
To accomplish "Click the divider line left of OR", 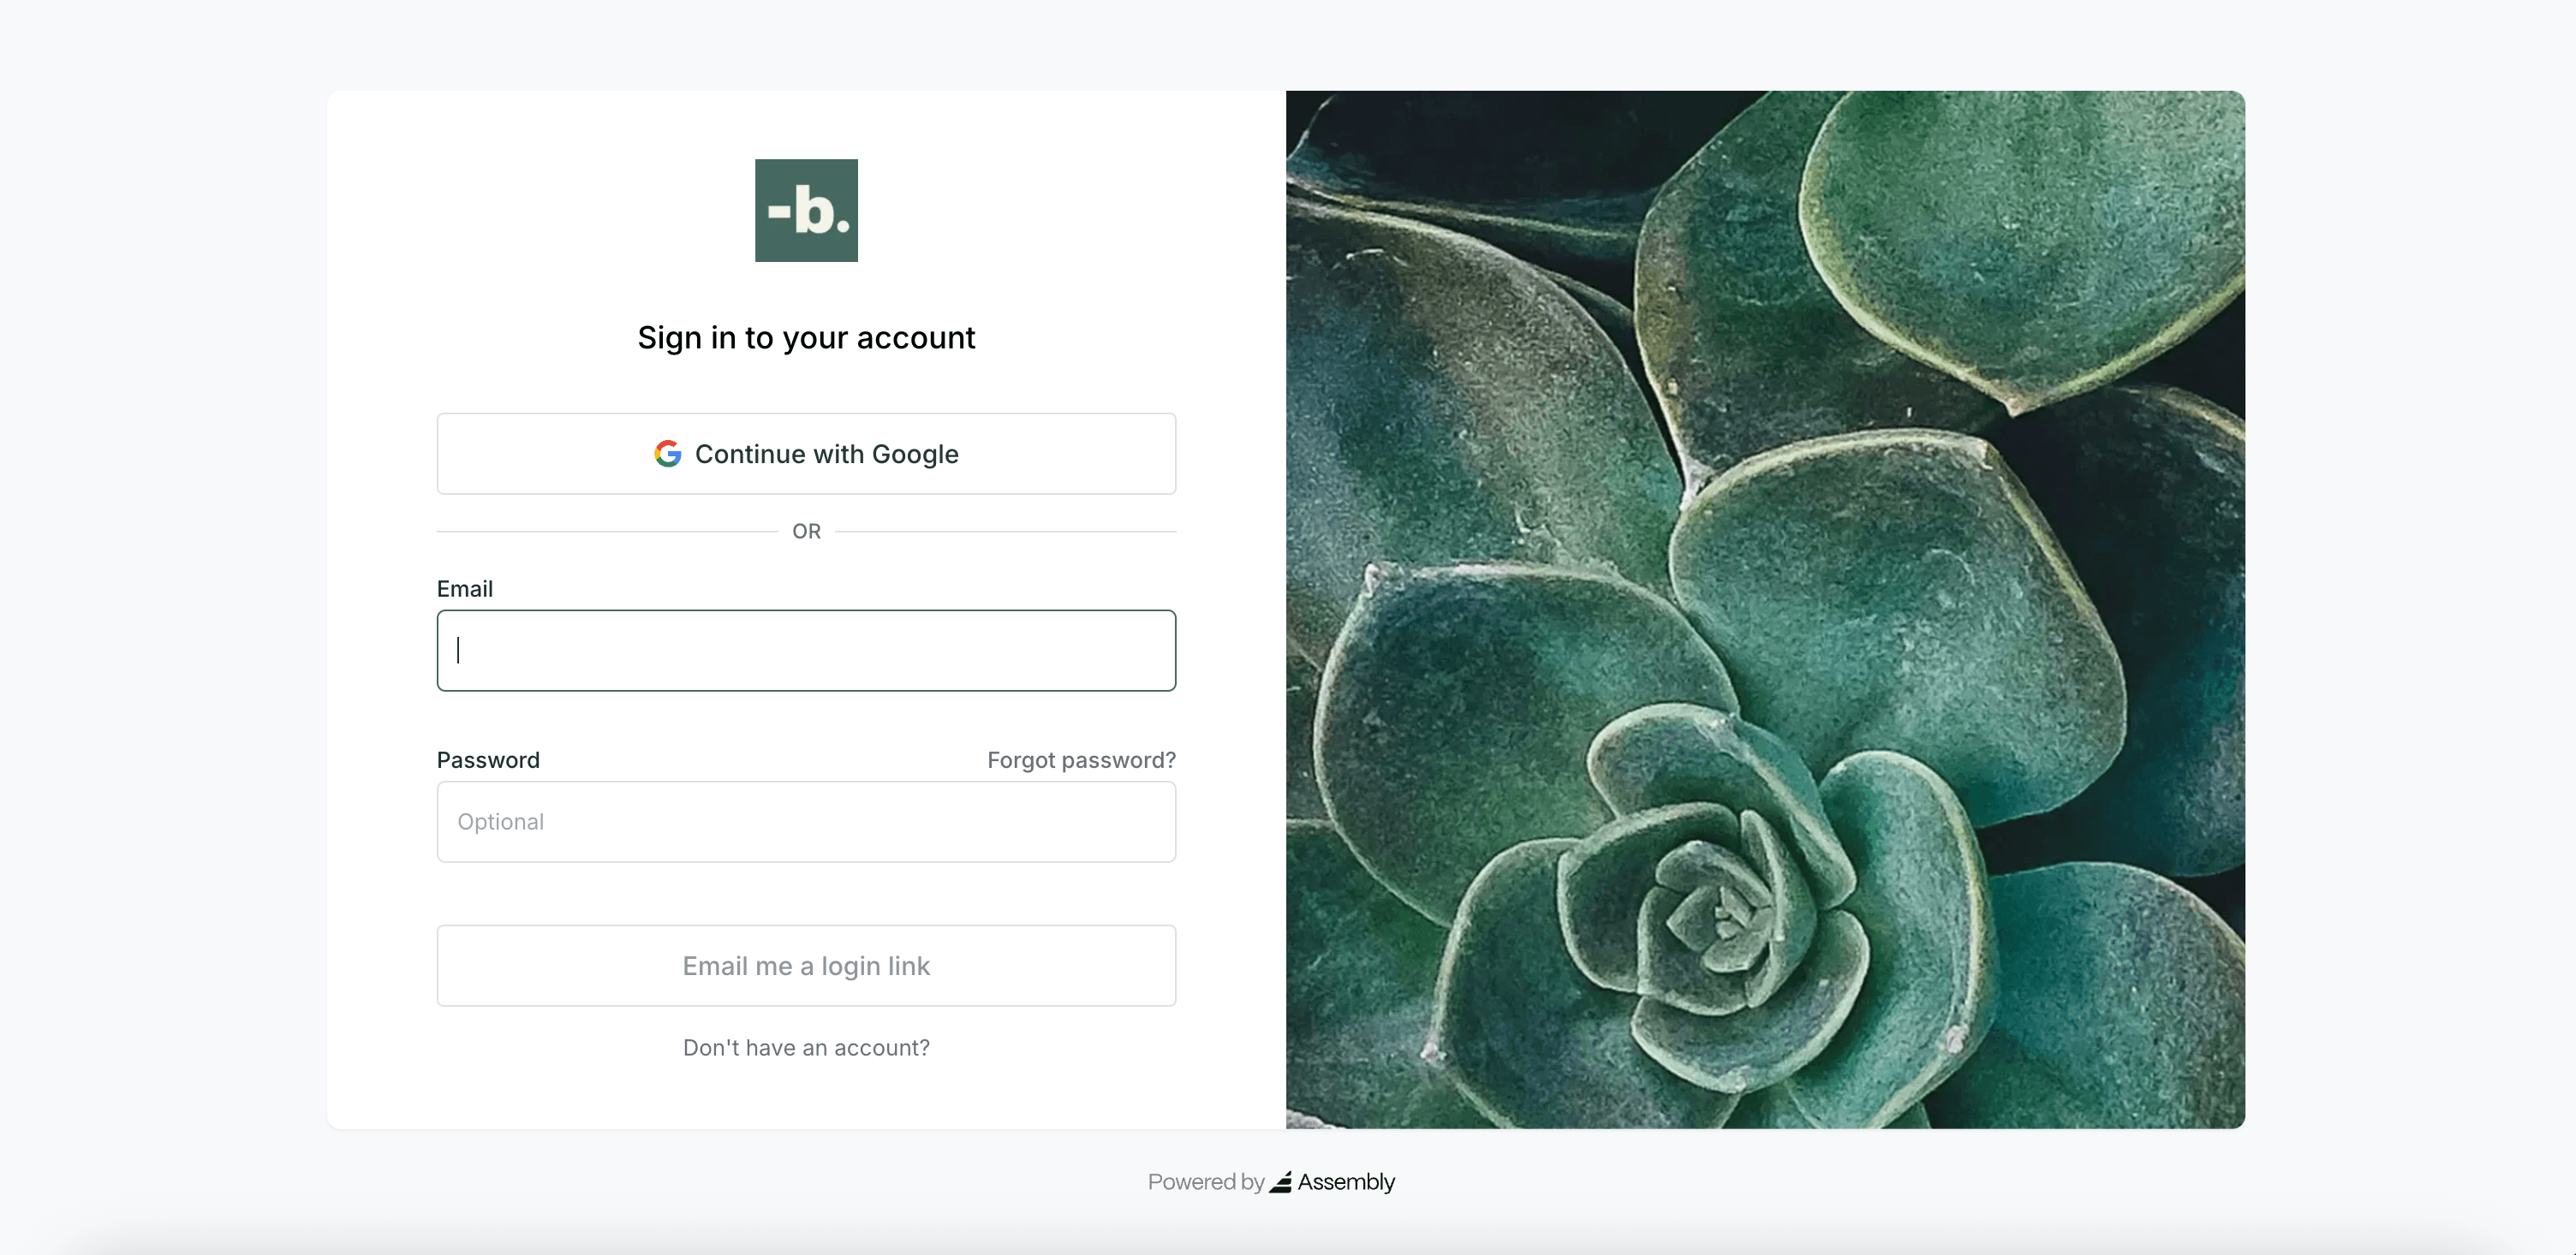I will point(606,531).
